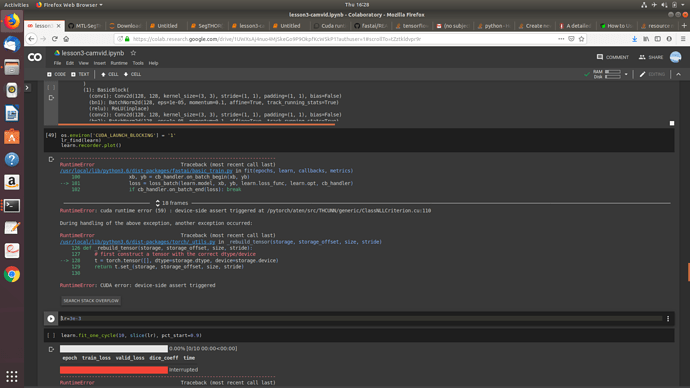
Task: Click the white 0.00% training progress bar
Action: [x=114, y=348]
